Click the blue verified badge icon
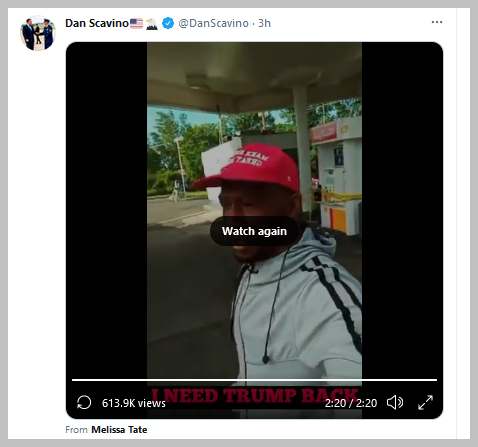Viewport: 478px width, 447px height. pos(168,23)
